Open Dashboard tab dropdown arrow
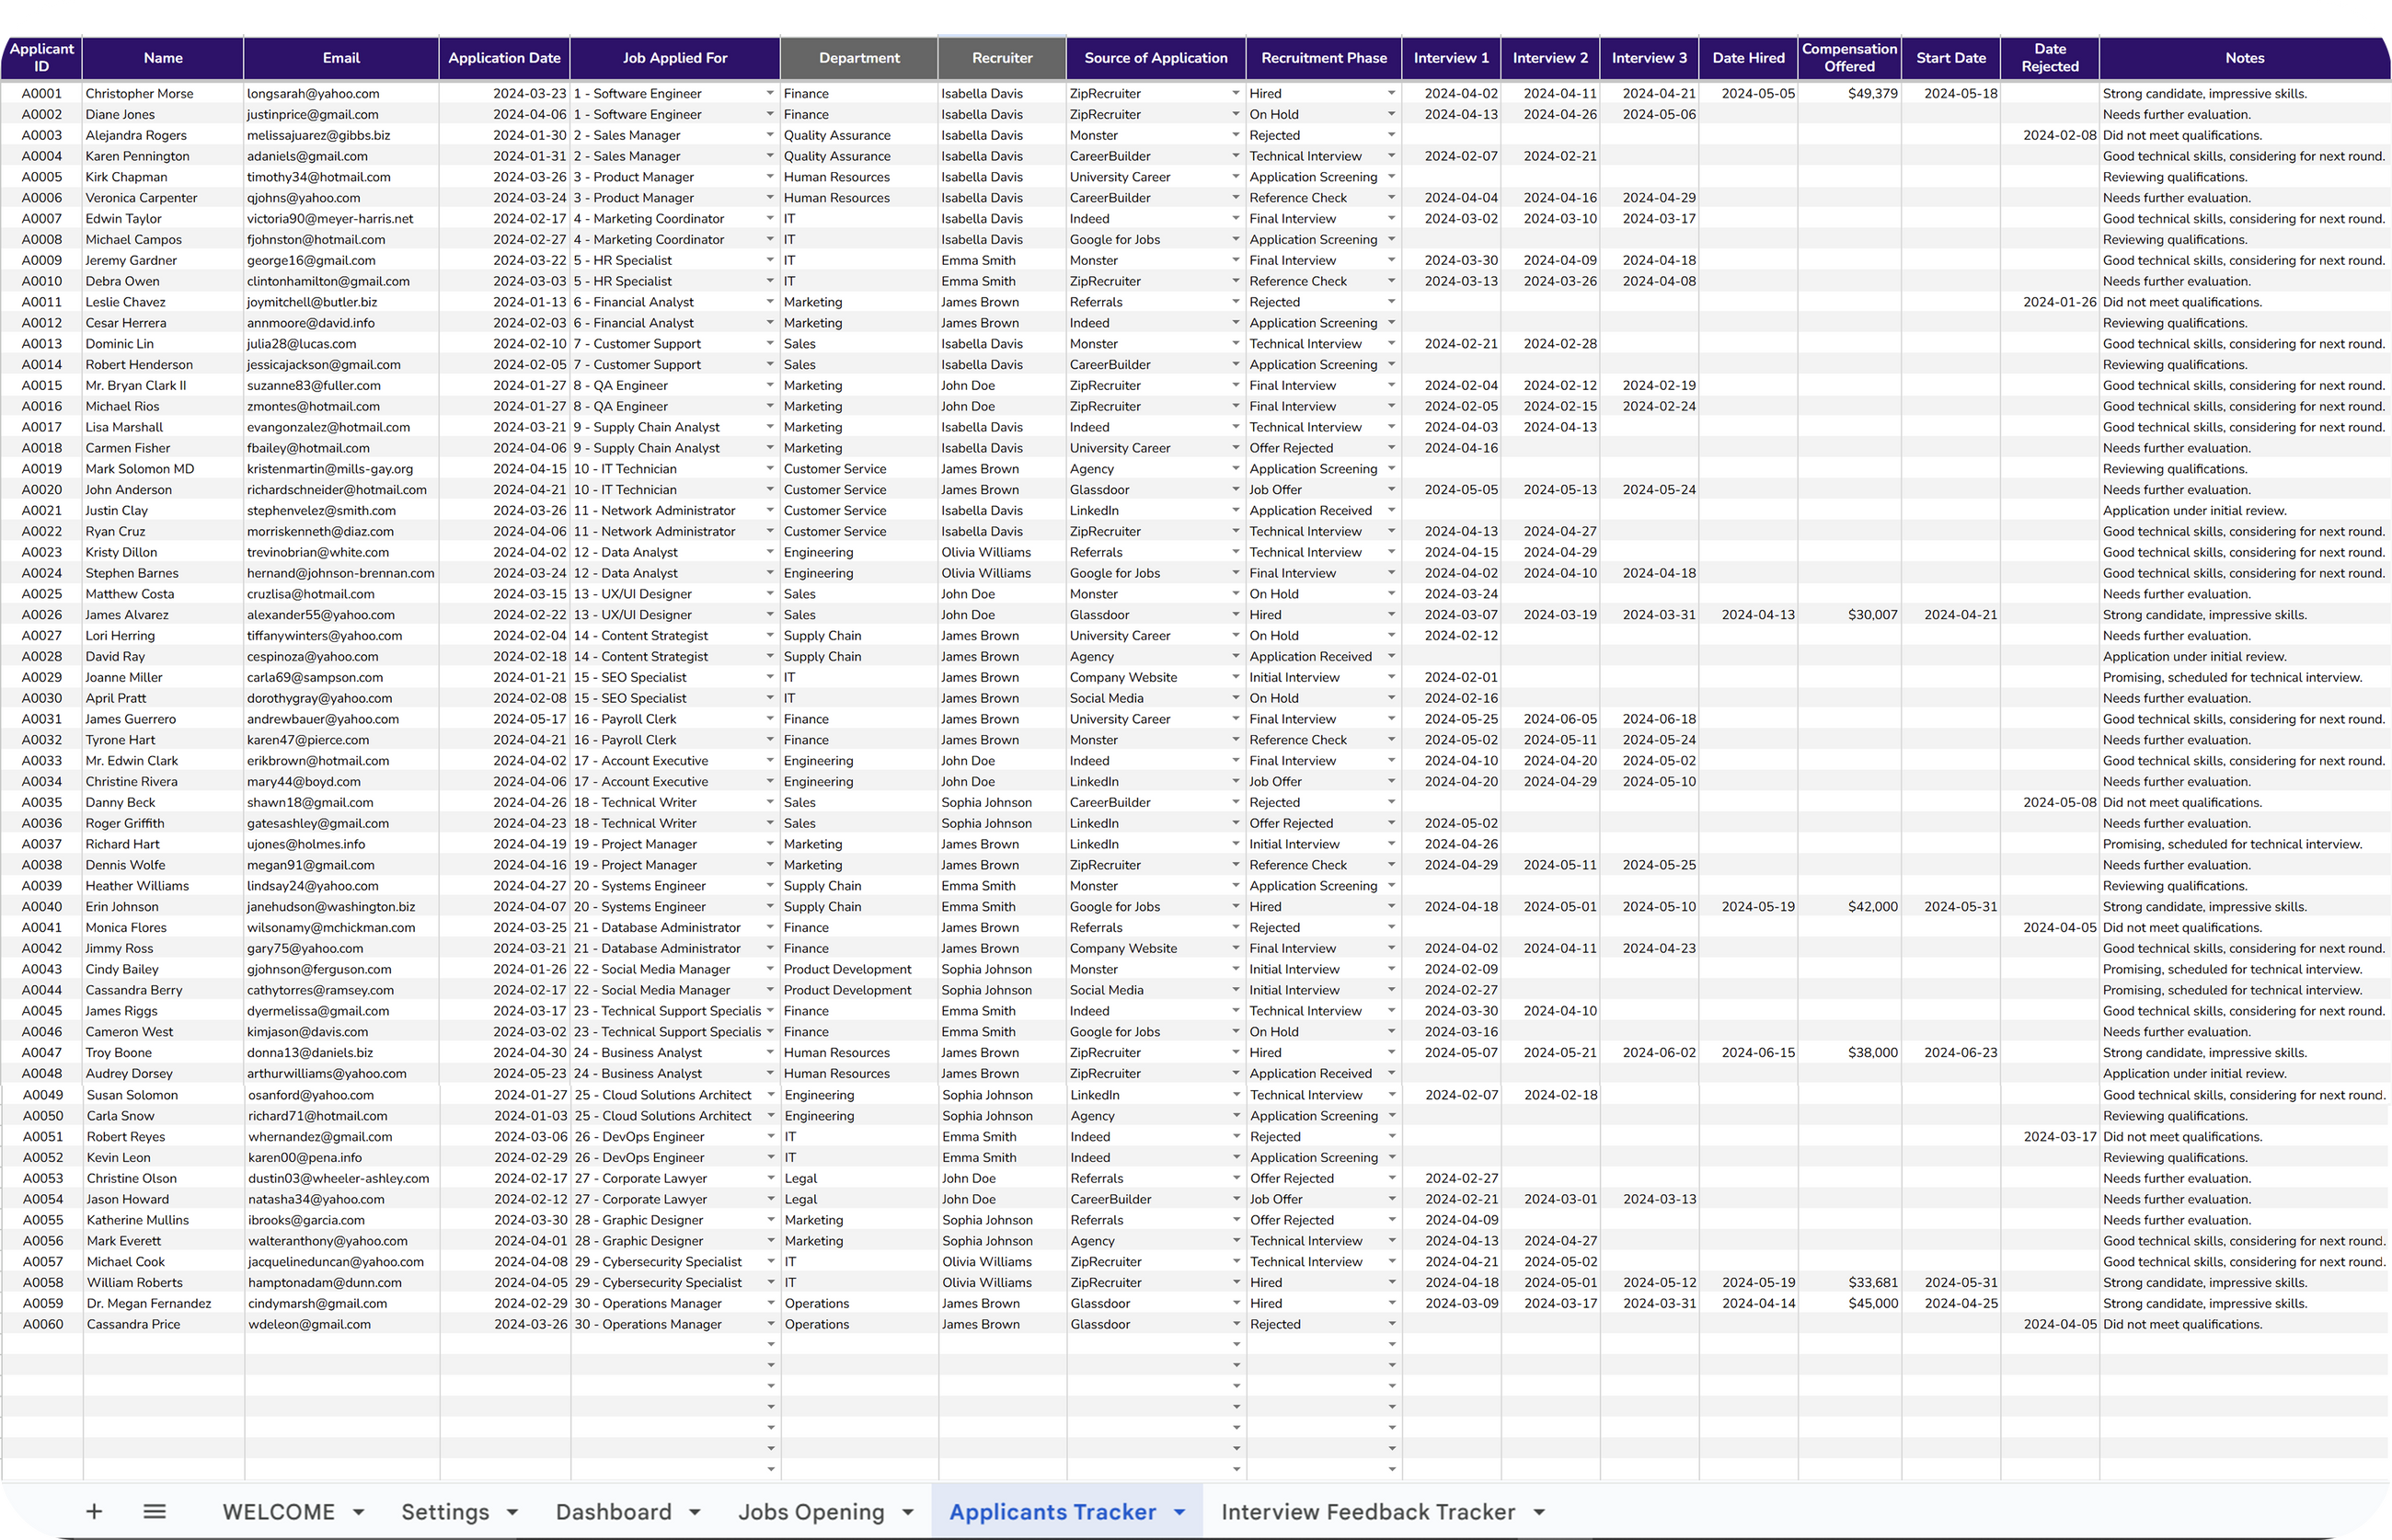 695,1512
